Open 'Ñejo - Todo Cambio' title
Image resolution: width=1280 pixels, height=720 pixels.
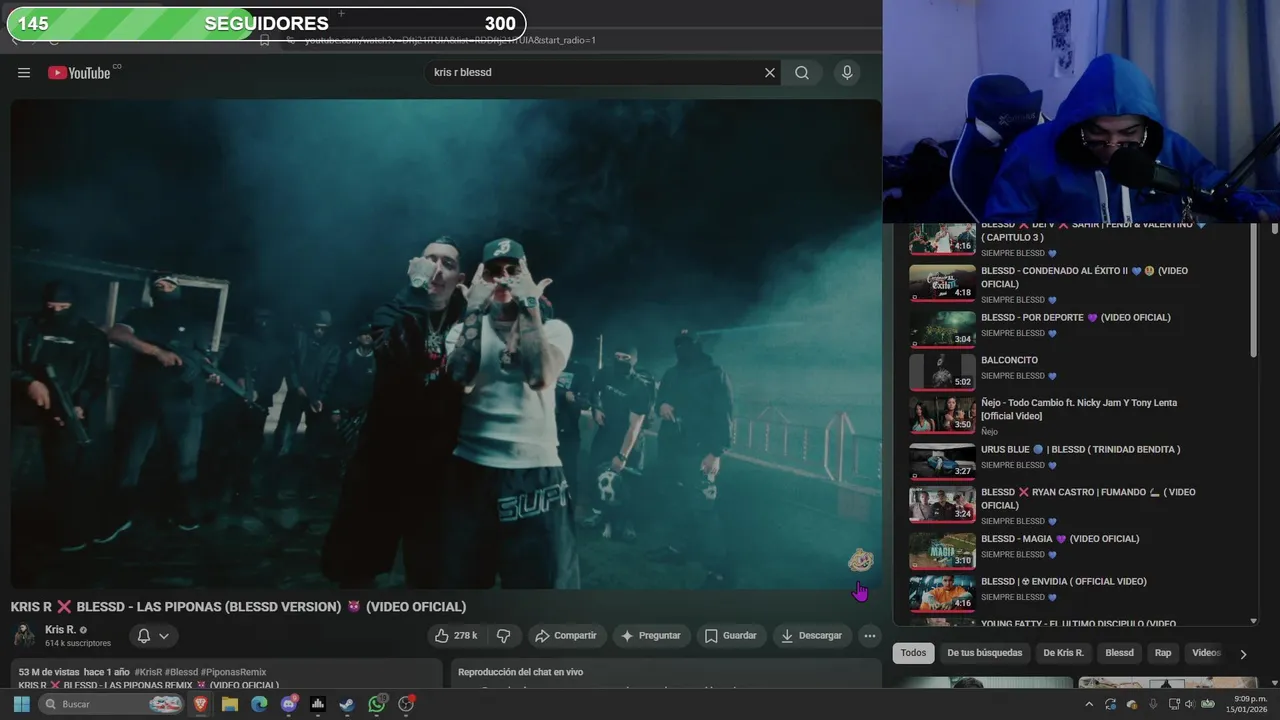[1079, 409]
